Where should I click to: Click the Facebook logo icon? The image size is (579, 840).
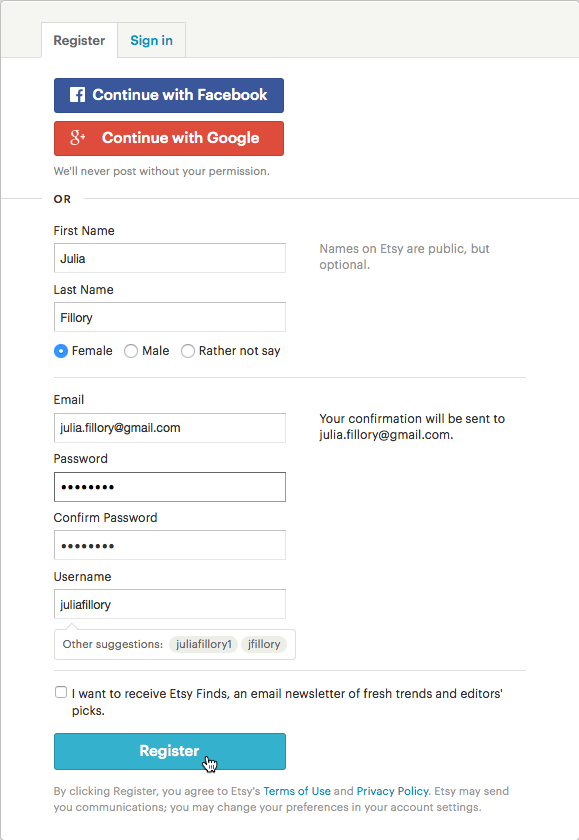pos(77,95)
